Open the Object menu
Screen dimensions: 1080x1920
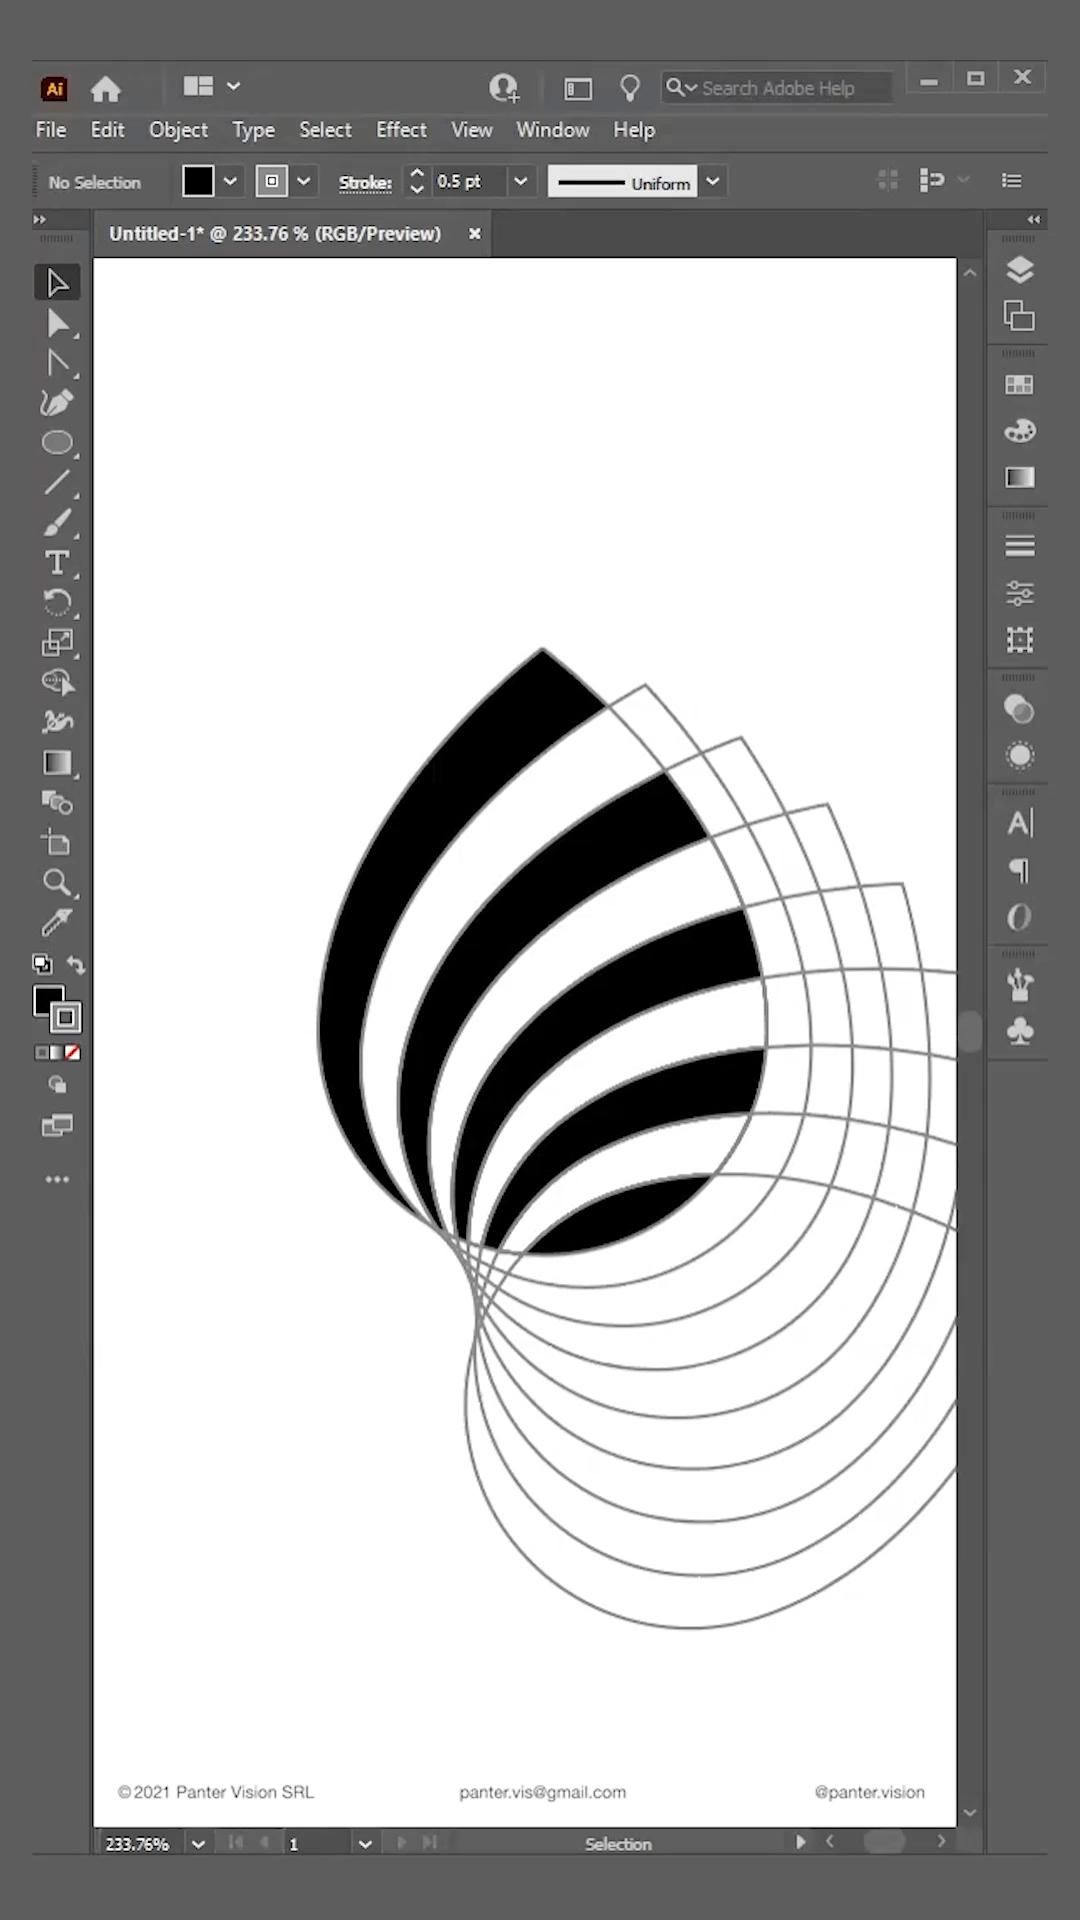tap(178, 130)
